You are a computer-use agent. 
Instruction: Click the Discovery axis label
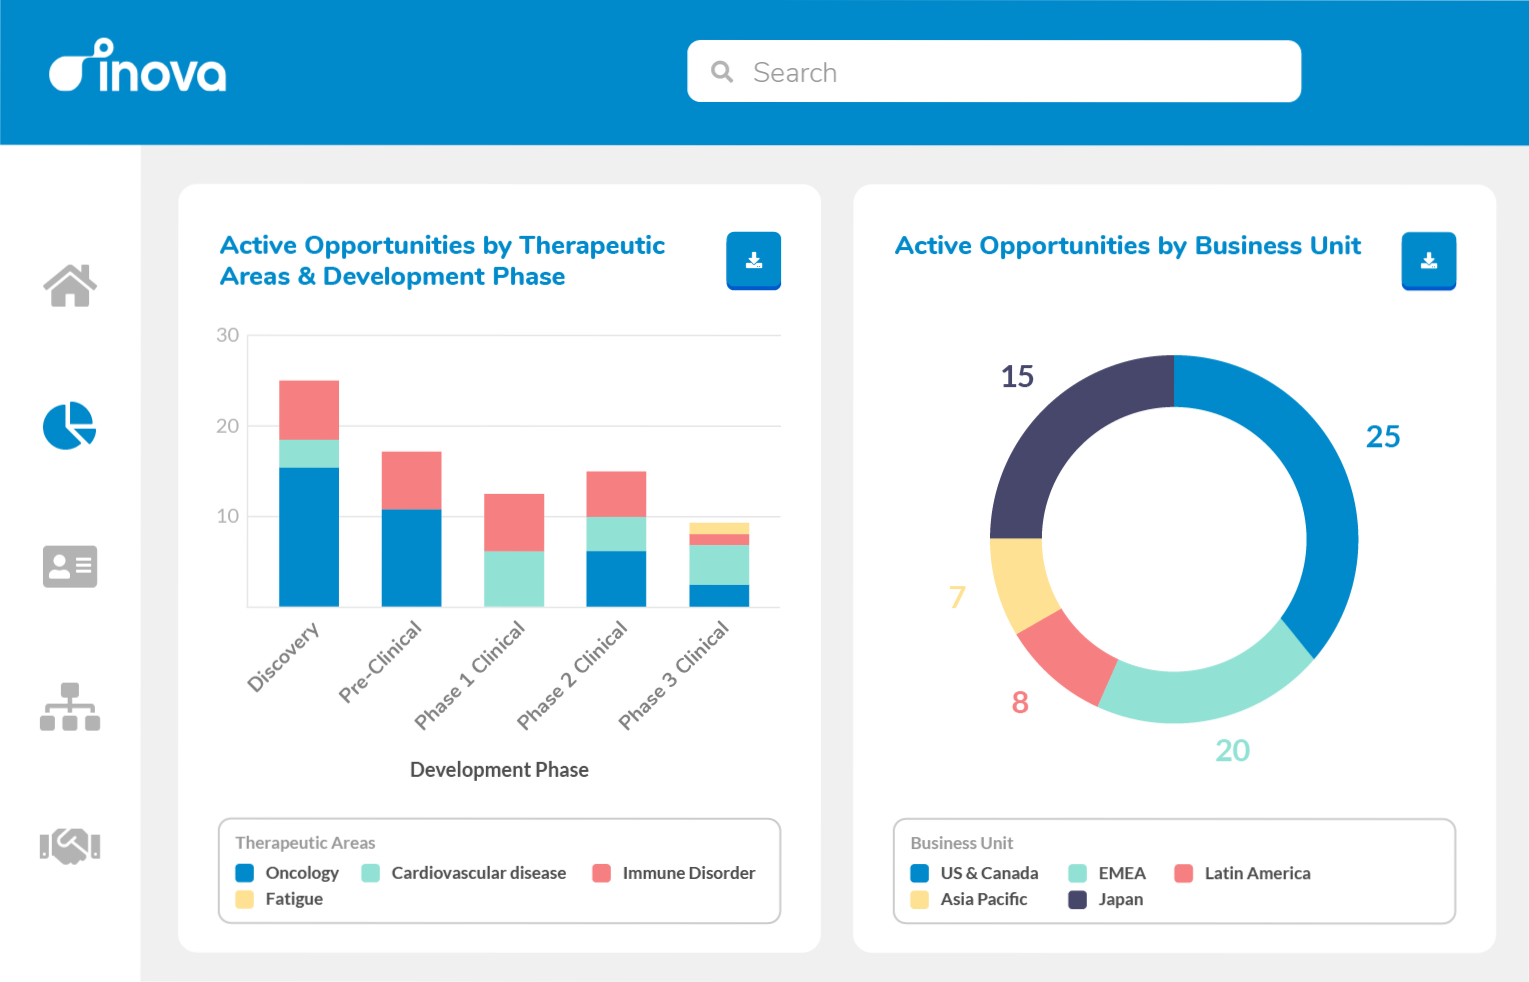(x=284, y=656)
